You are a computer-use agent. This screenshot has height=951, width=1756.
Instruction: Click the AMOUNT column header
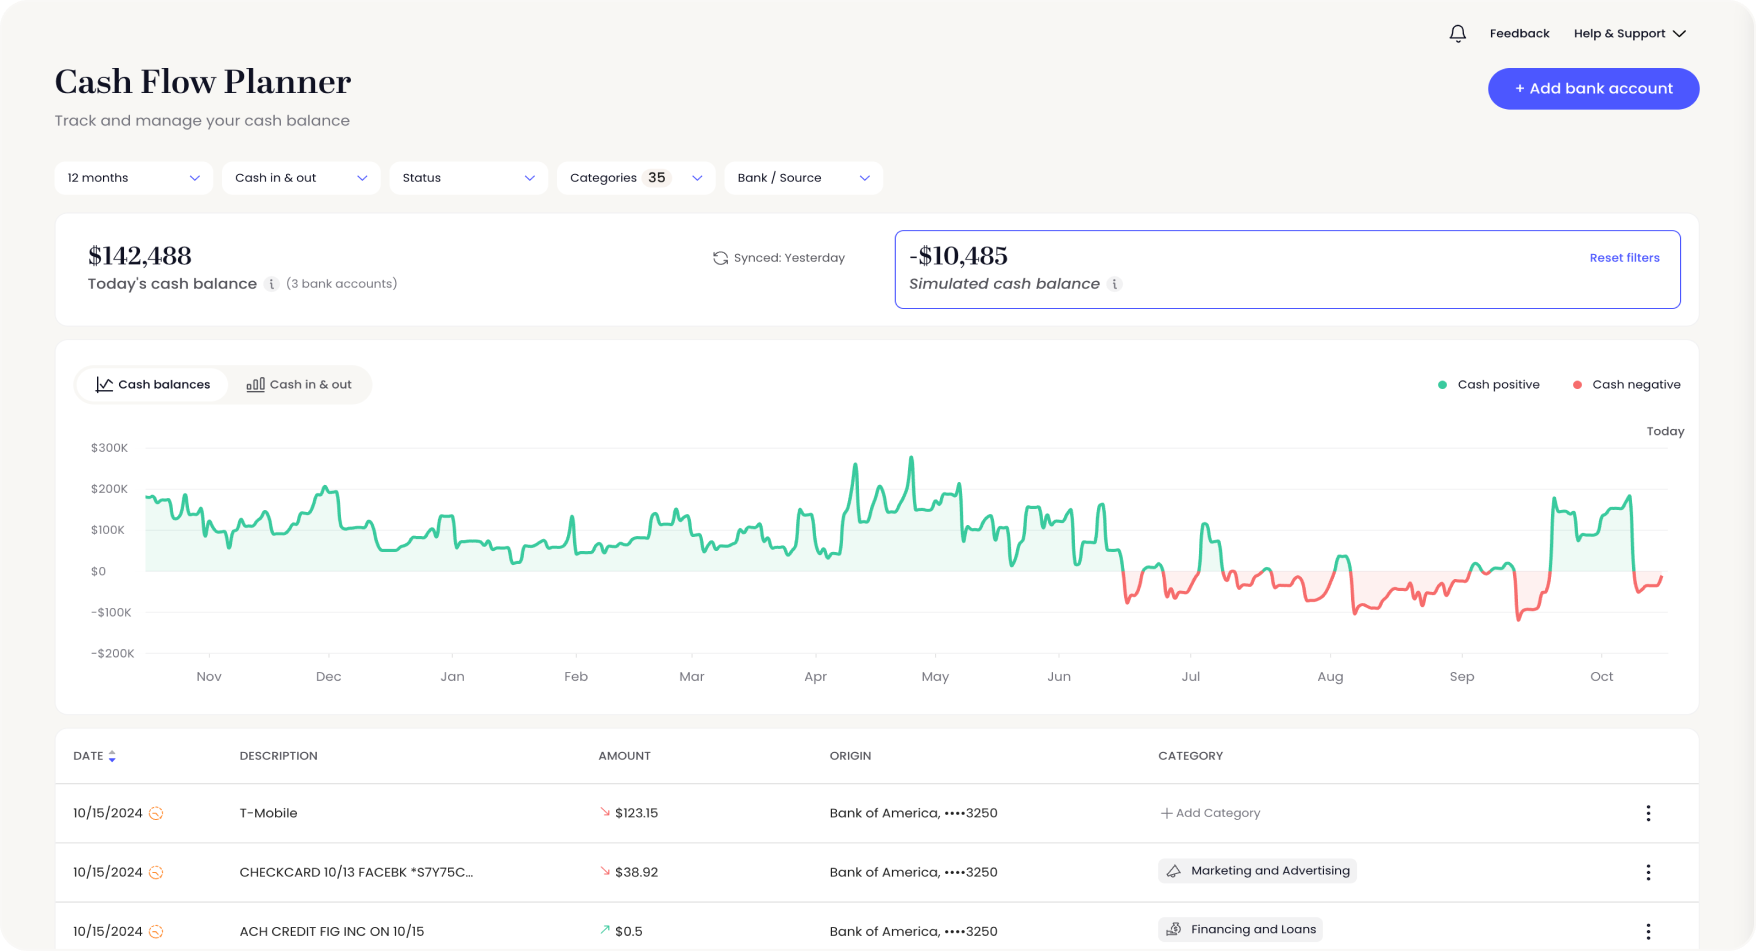[x=625, y=756]
